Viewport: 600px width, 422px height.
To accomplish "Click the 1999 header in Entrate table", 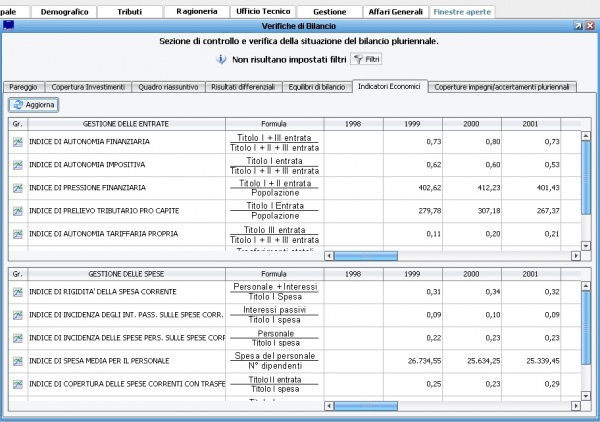I will click(412, 124).
